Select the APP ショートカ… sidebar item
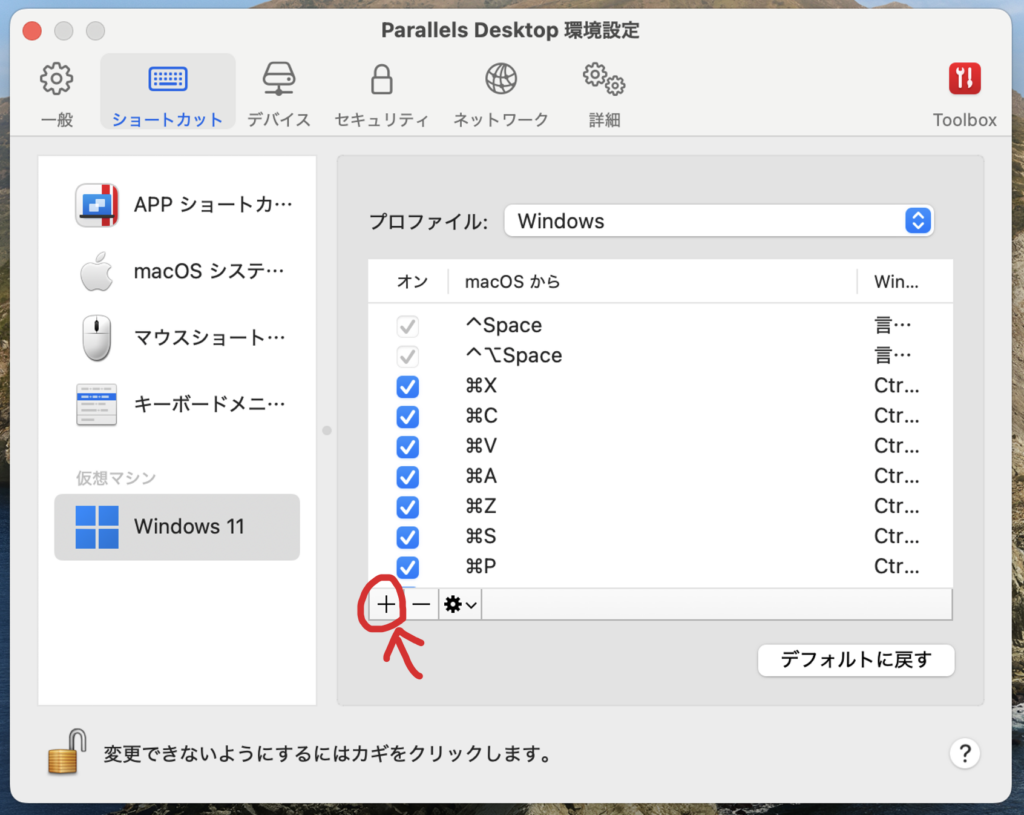Viewport: 1024px width, 815px height. pyautogui.click(x=177, y=205)
